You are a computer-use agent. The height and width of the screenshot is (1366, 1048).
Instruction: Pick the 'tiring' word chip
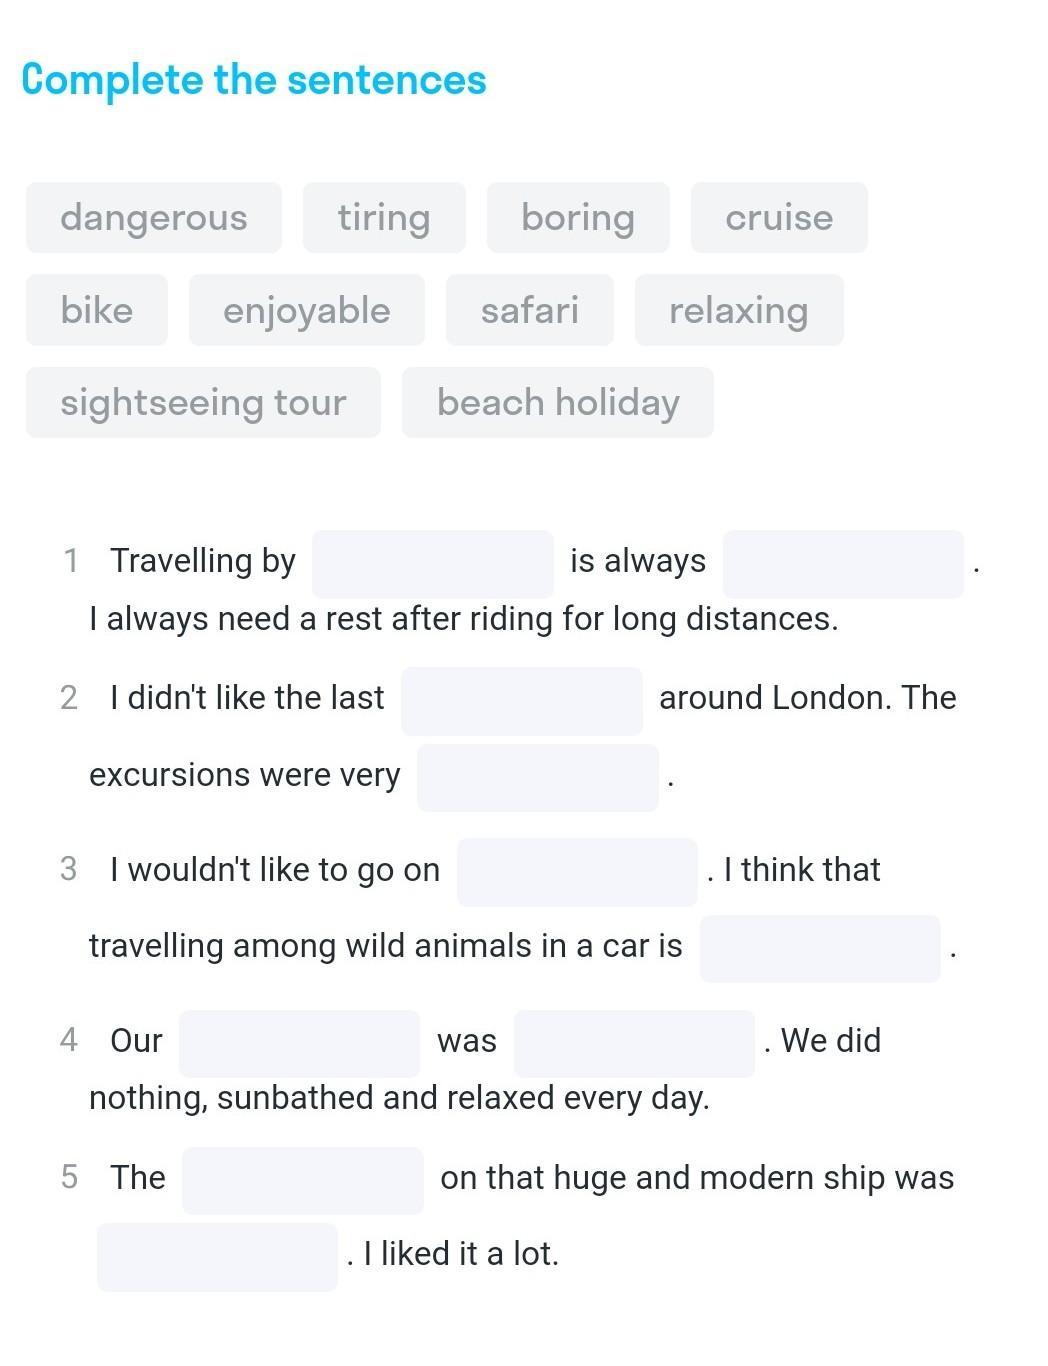coord(384,218)
